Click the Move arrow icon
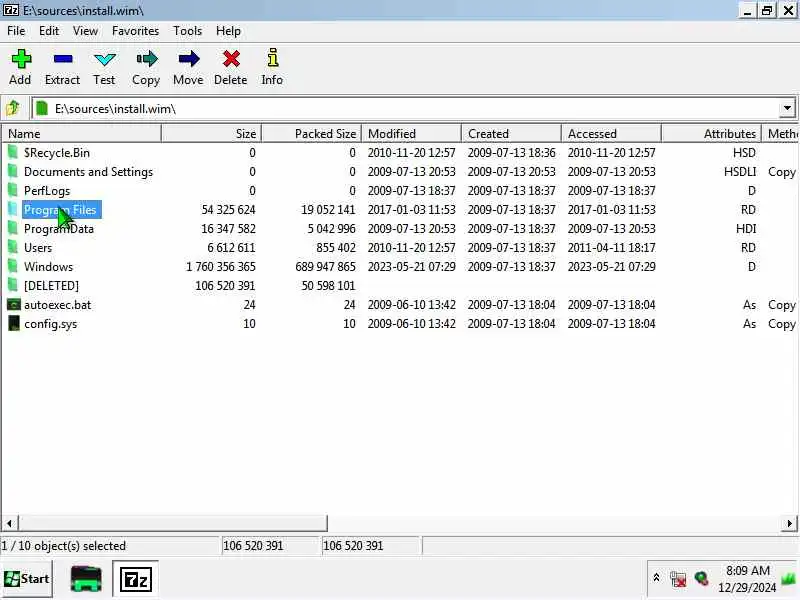This screenshot has height=600, width=800. [189, 59]
